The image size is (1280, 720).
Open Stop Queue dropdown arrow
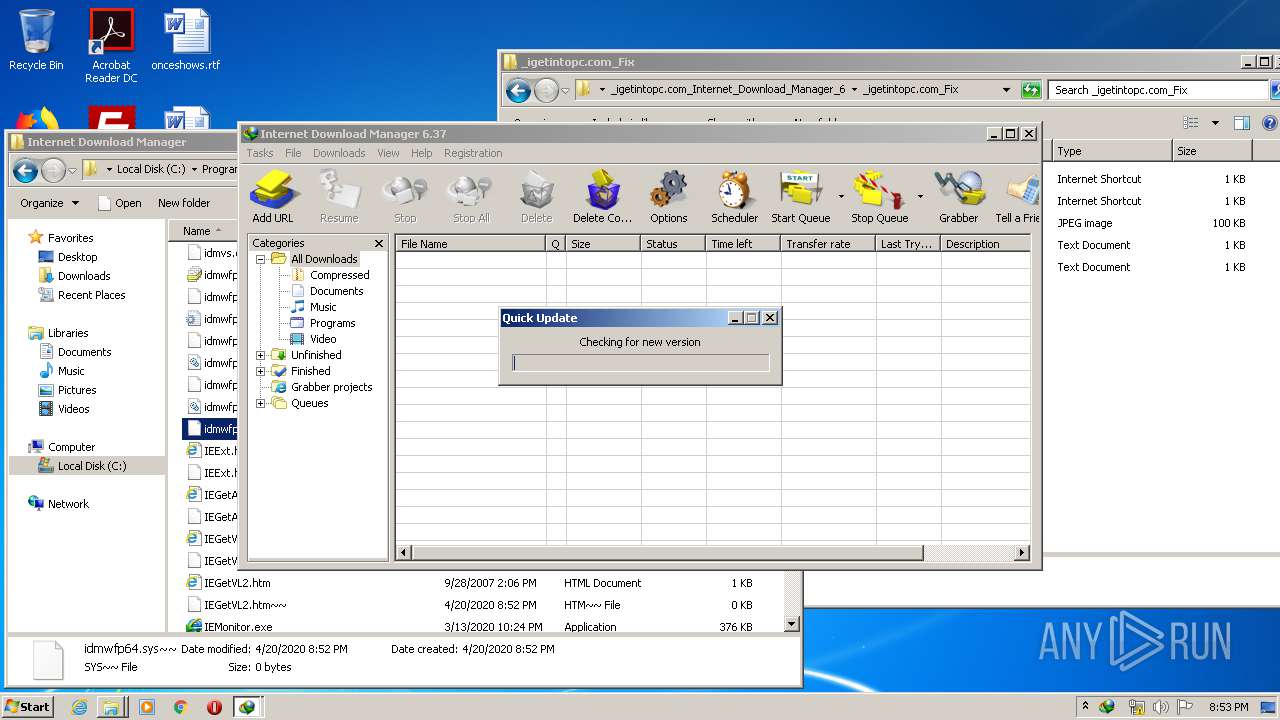[920, 196]
